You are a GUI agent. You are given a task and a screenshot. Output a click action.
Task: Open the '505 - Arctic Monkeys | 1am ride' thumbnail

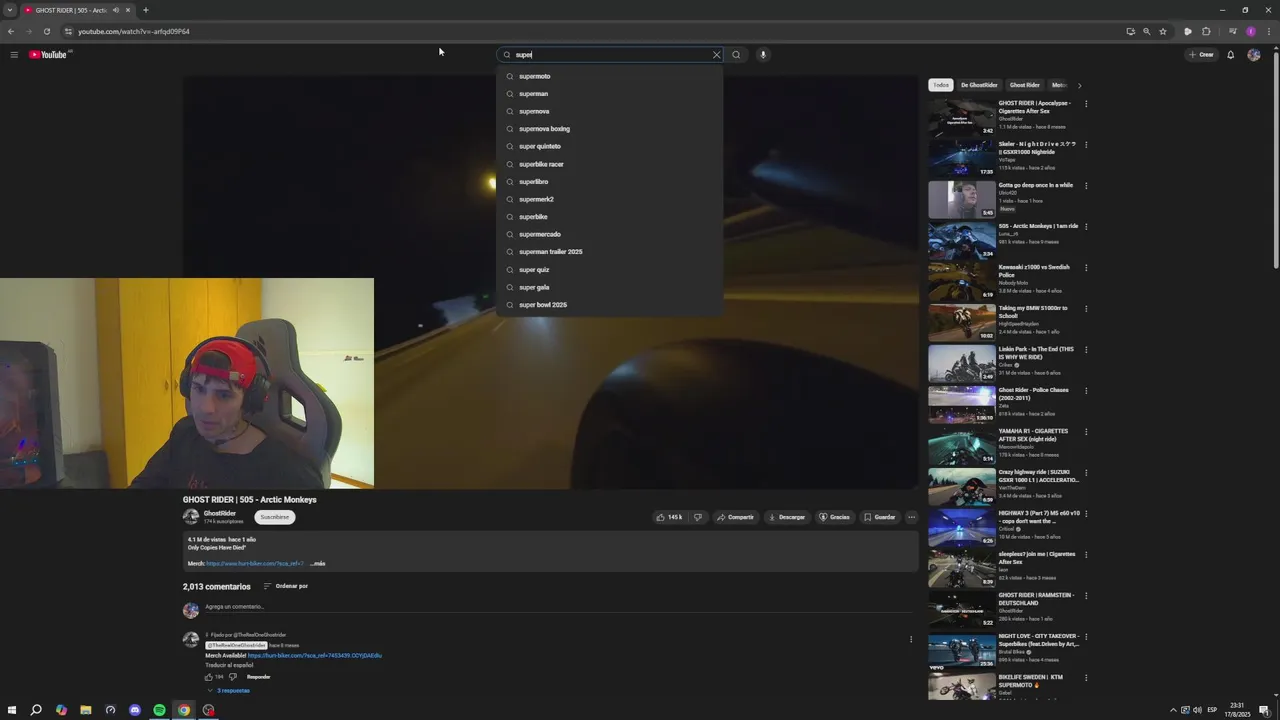click(x=962, y=240)
